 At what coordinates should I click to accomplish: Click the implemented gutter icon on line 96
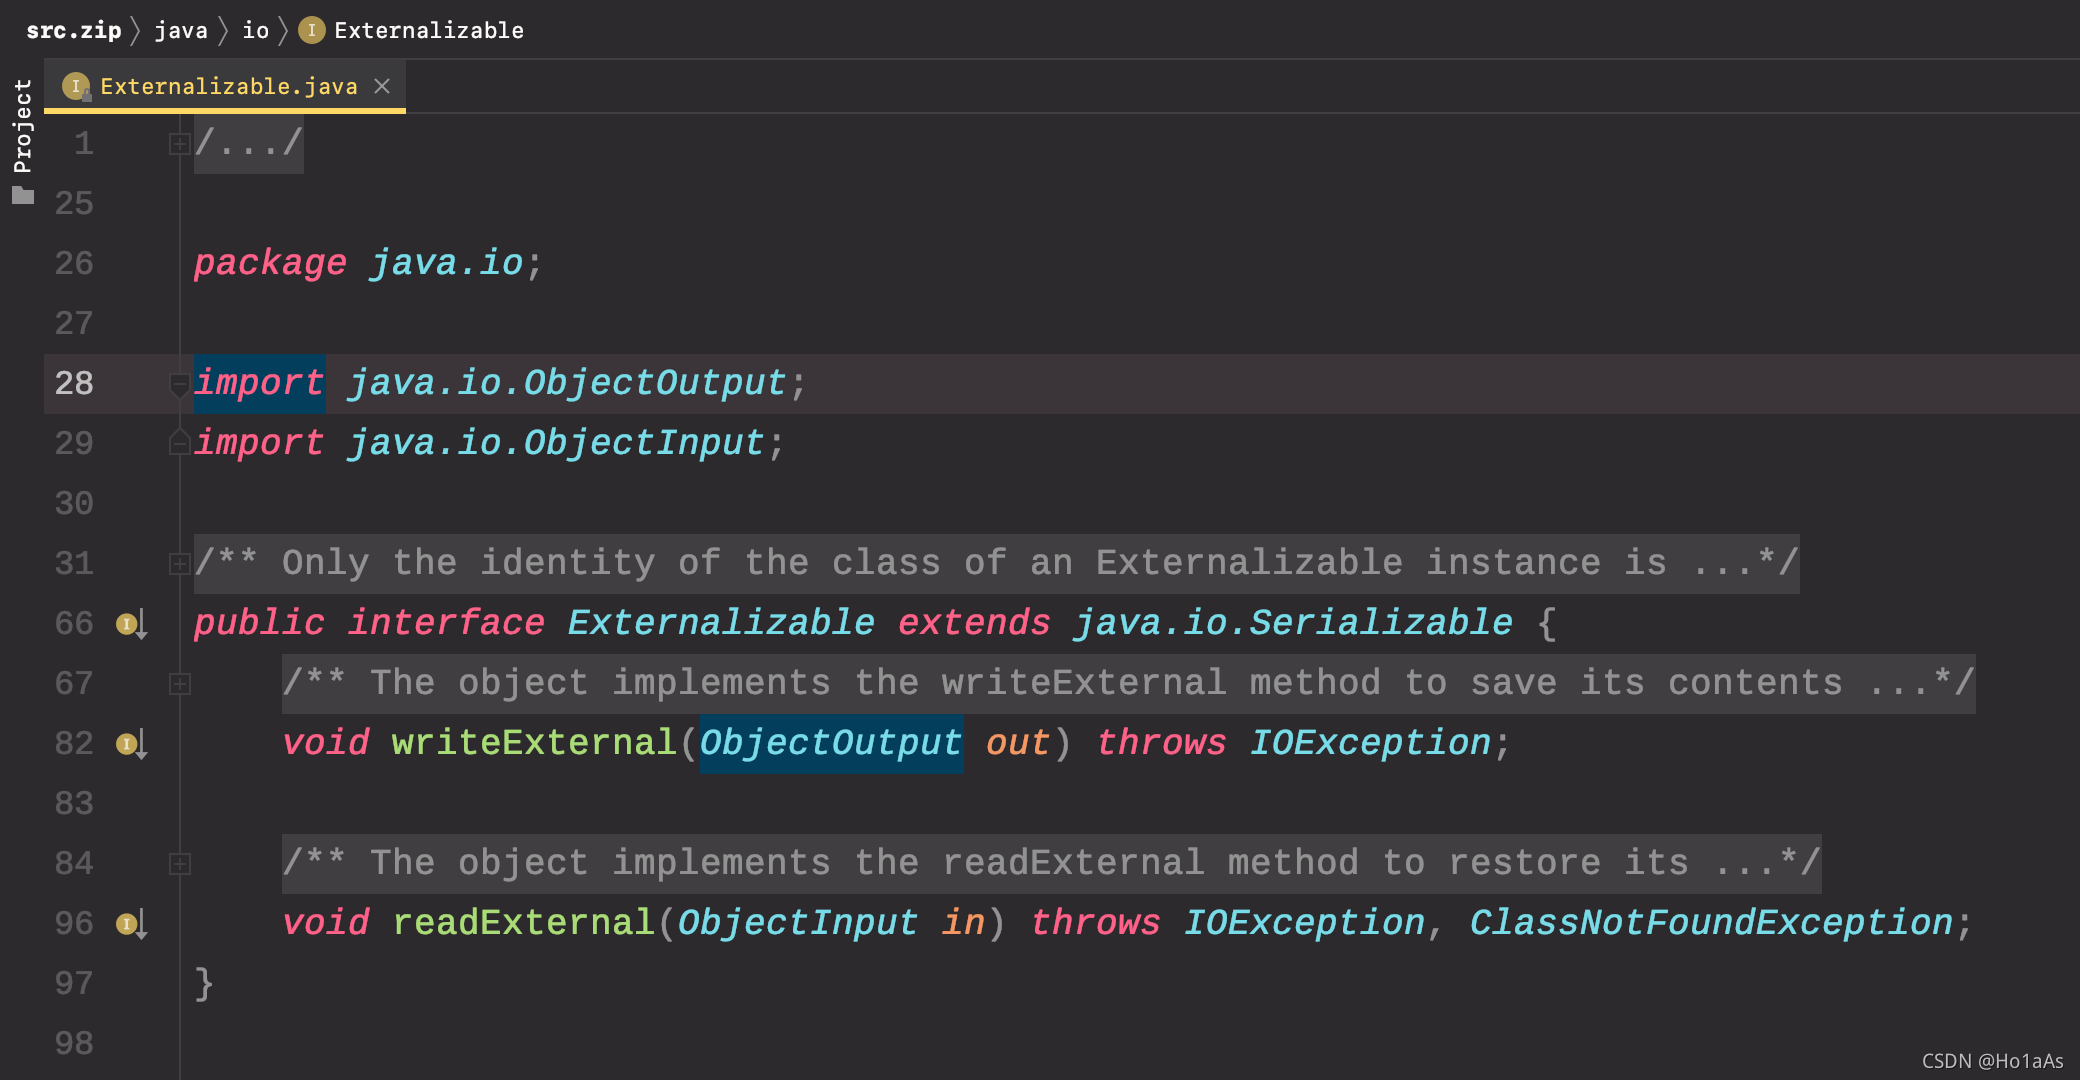[x=132, y=924]
